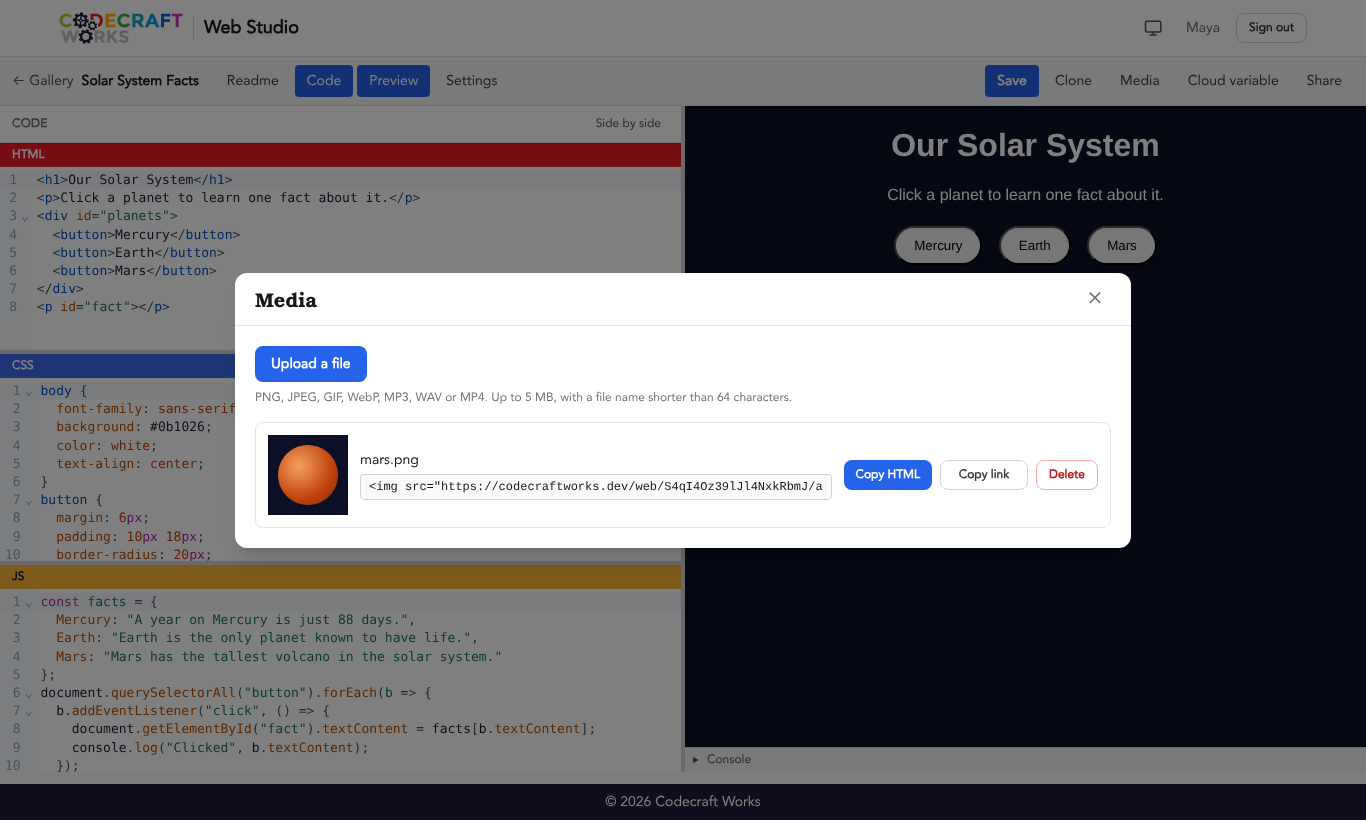Save the project
1366x820 pixels.
tap(1011, 81)
